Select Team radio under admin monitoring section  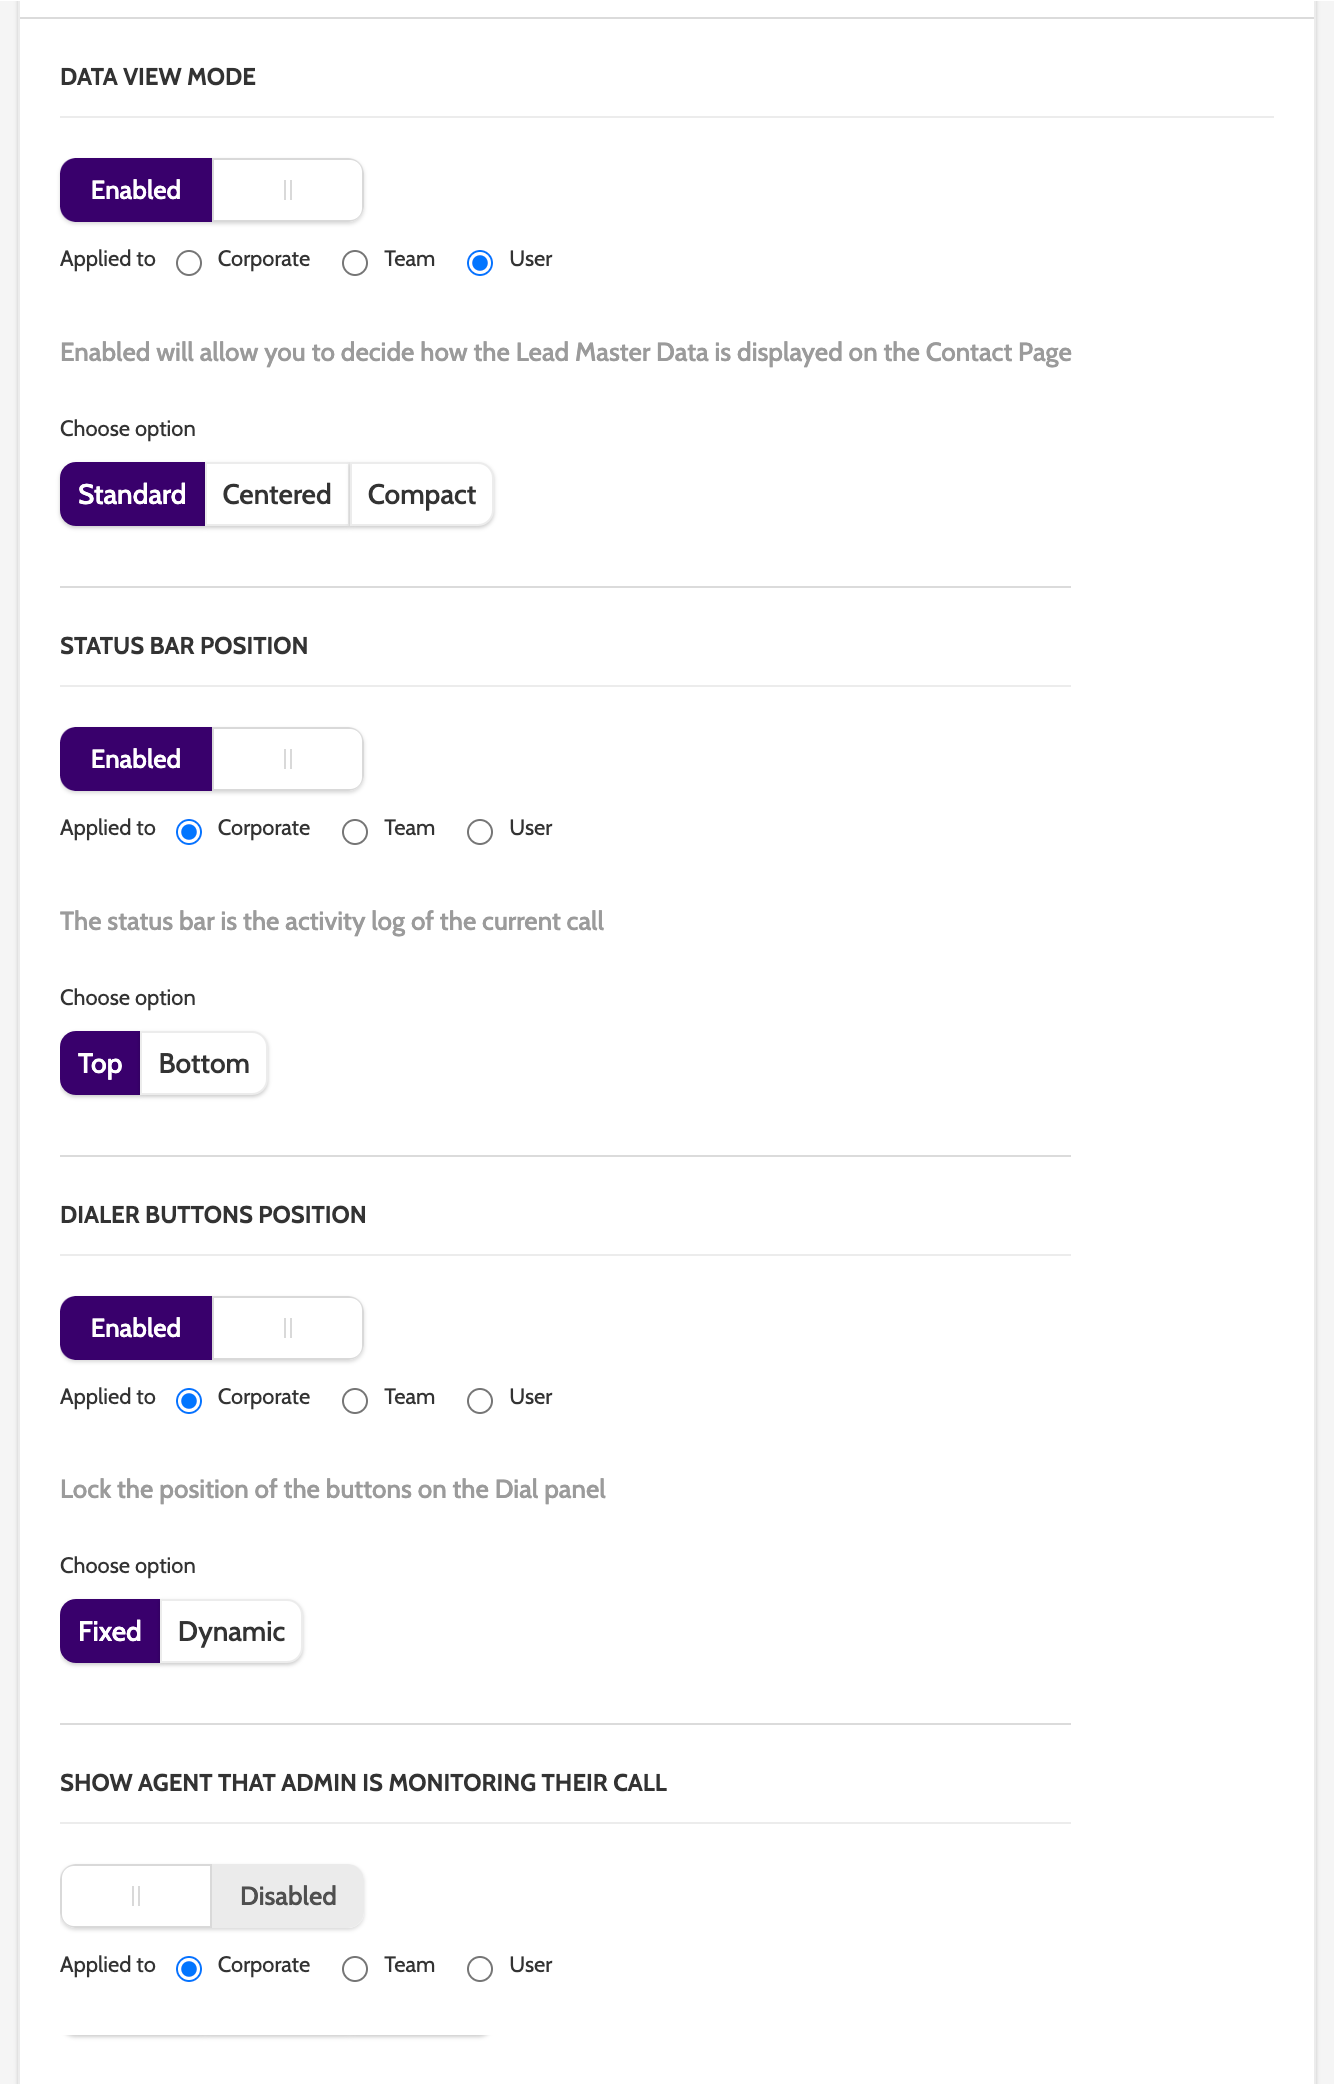tap(355, 1968)
